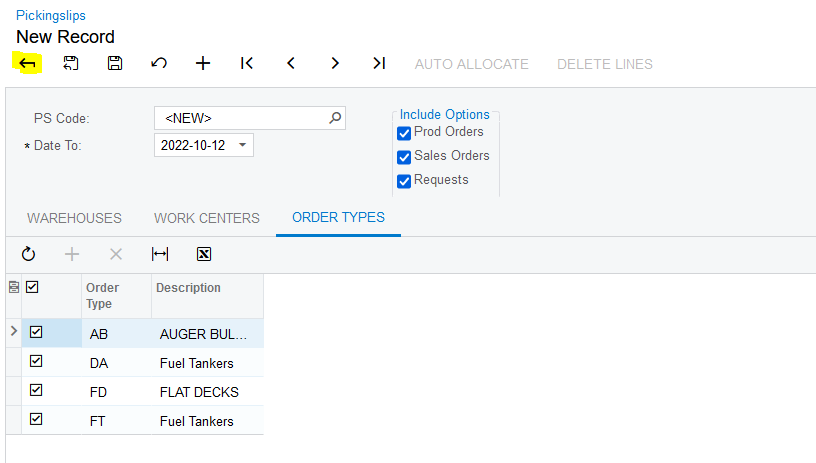Export grid to Excel

[204, 254]
